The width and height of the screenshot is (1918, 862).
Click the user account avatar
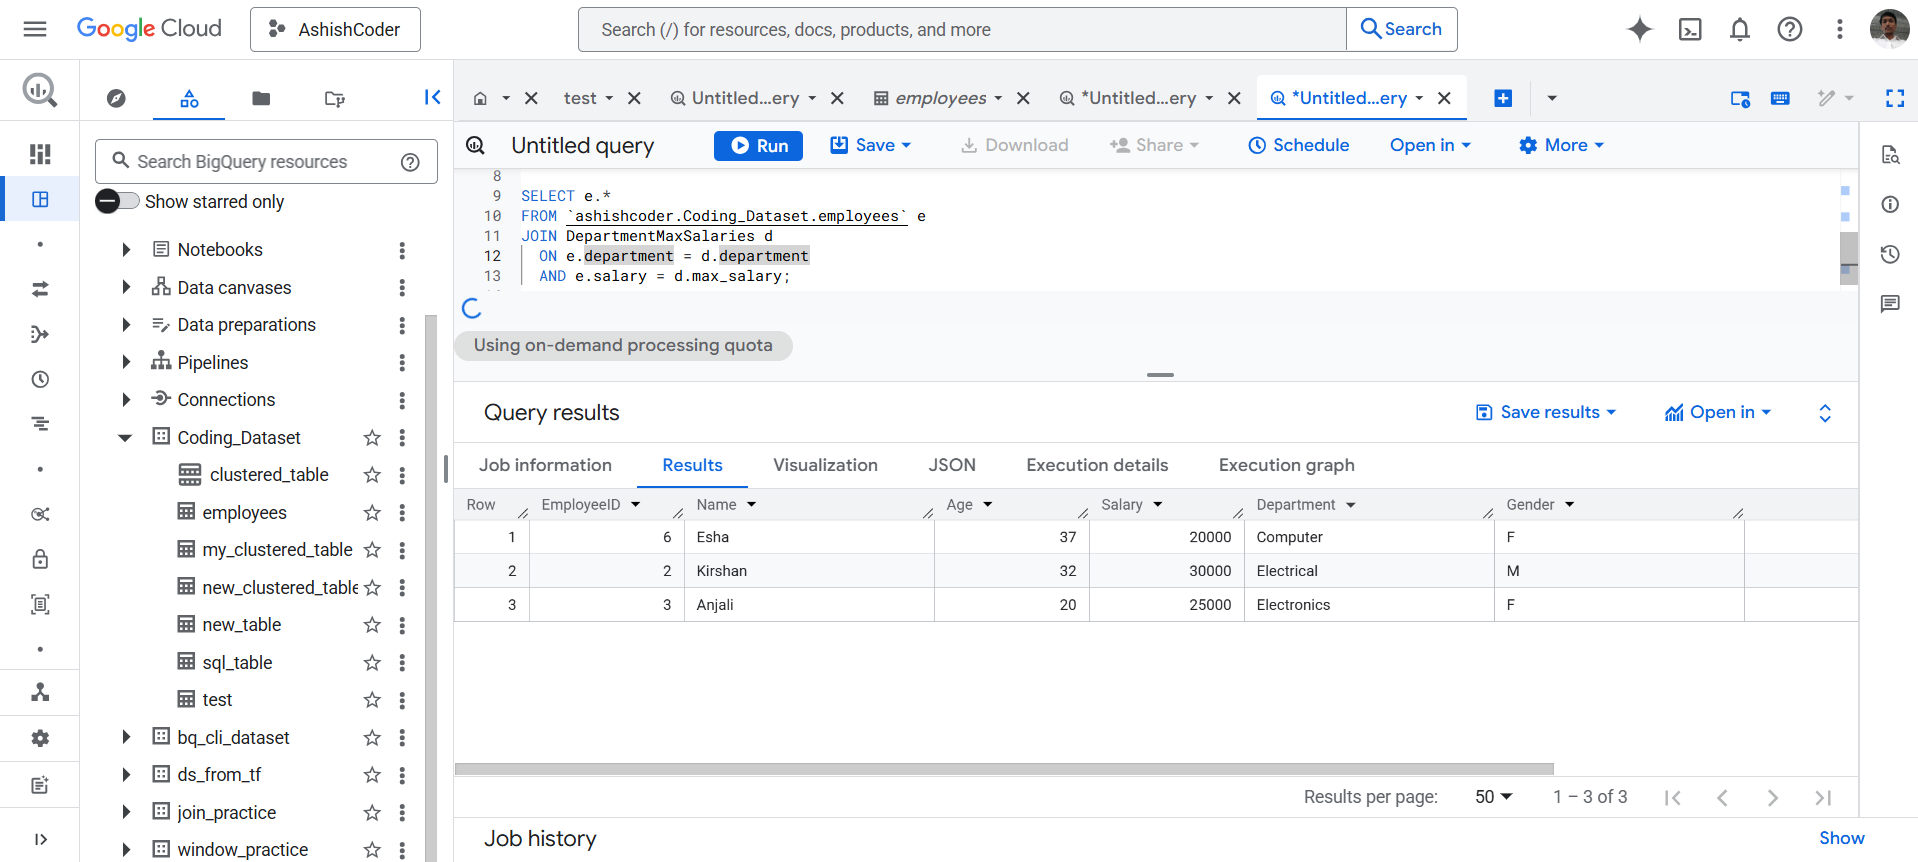pos(1889,29)
